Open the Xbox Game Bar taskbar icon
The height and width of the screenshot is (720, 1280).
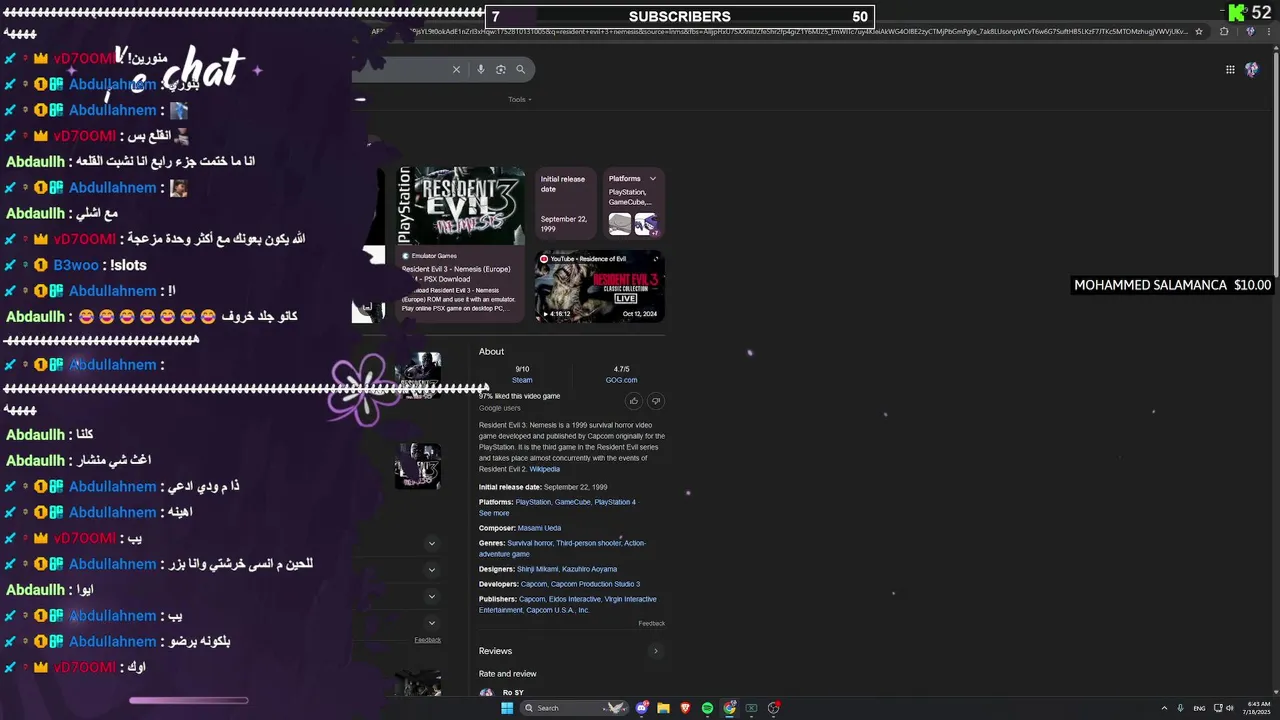point(752,708)
